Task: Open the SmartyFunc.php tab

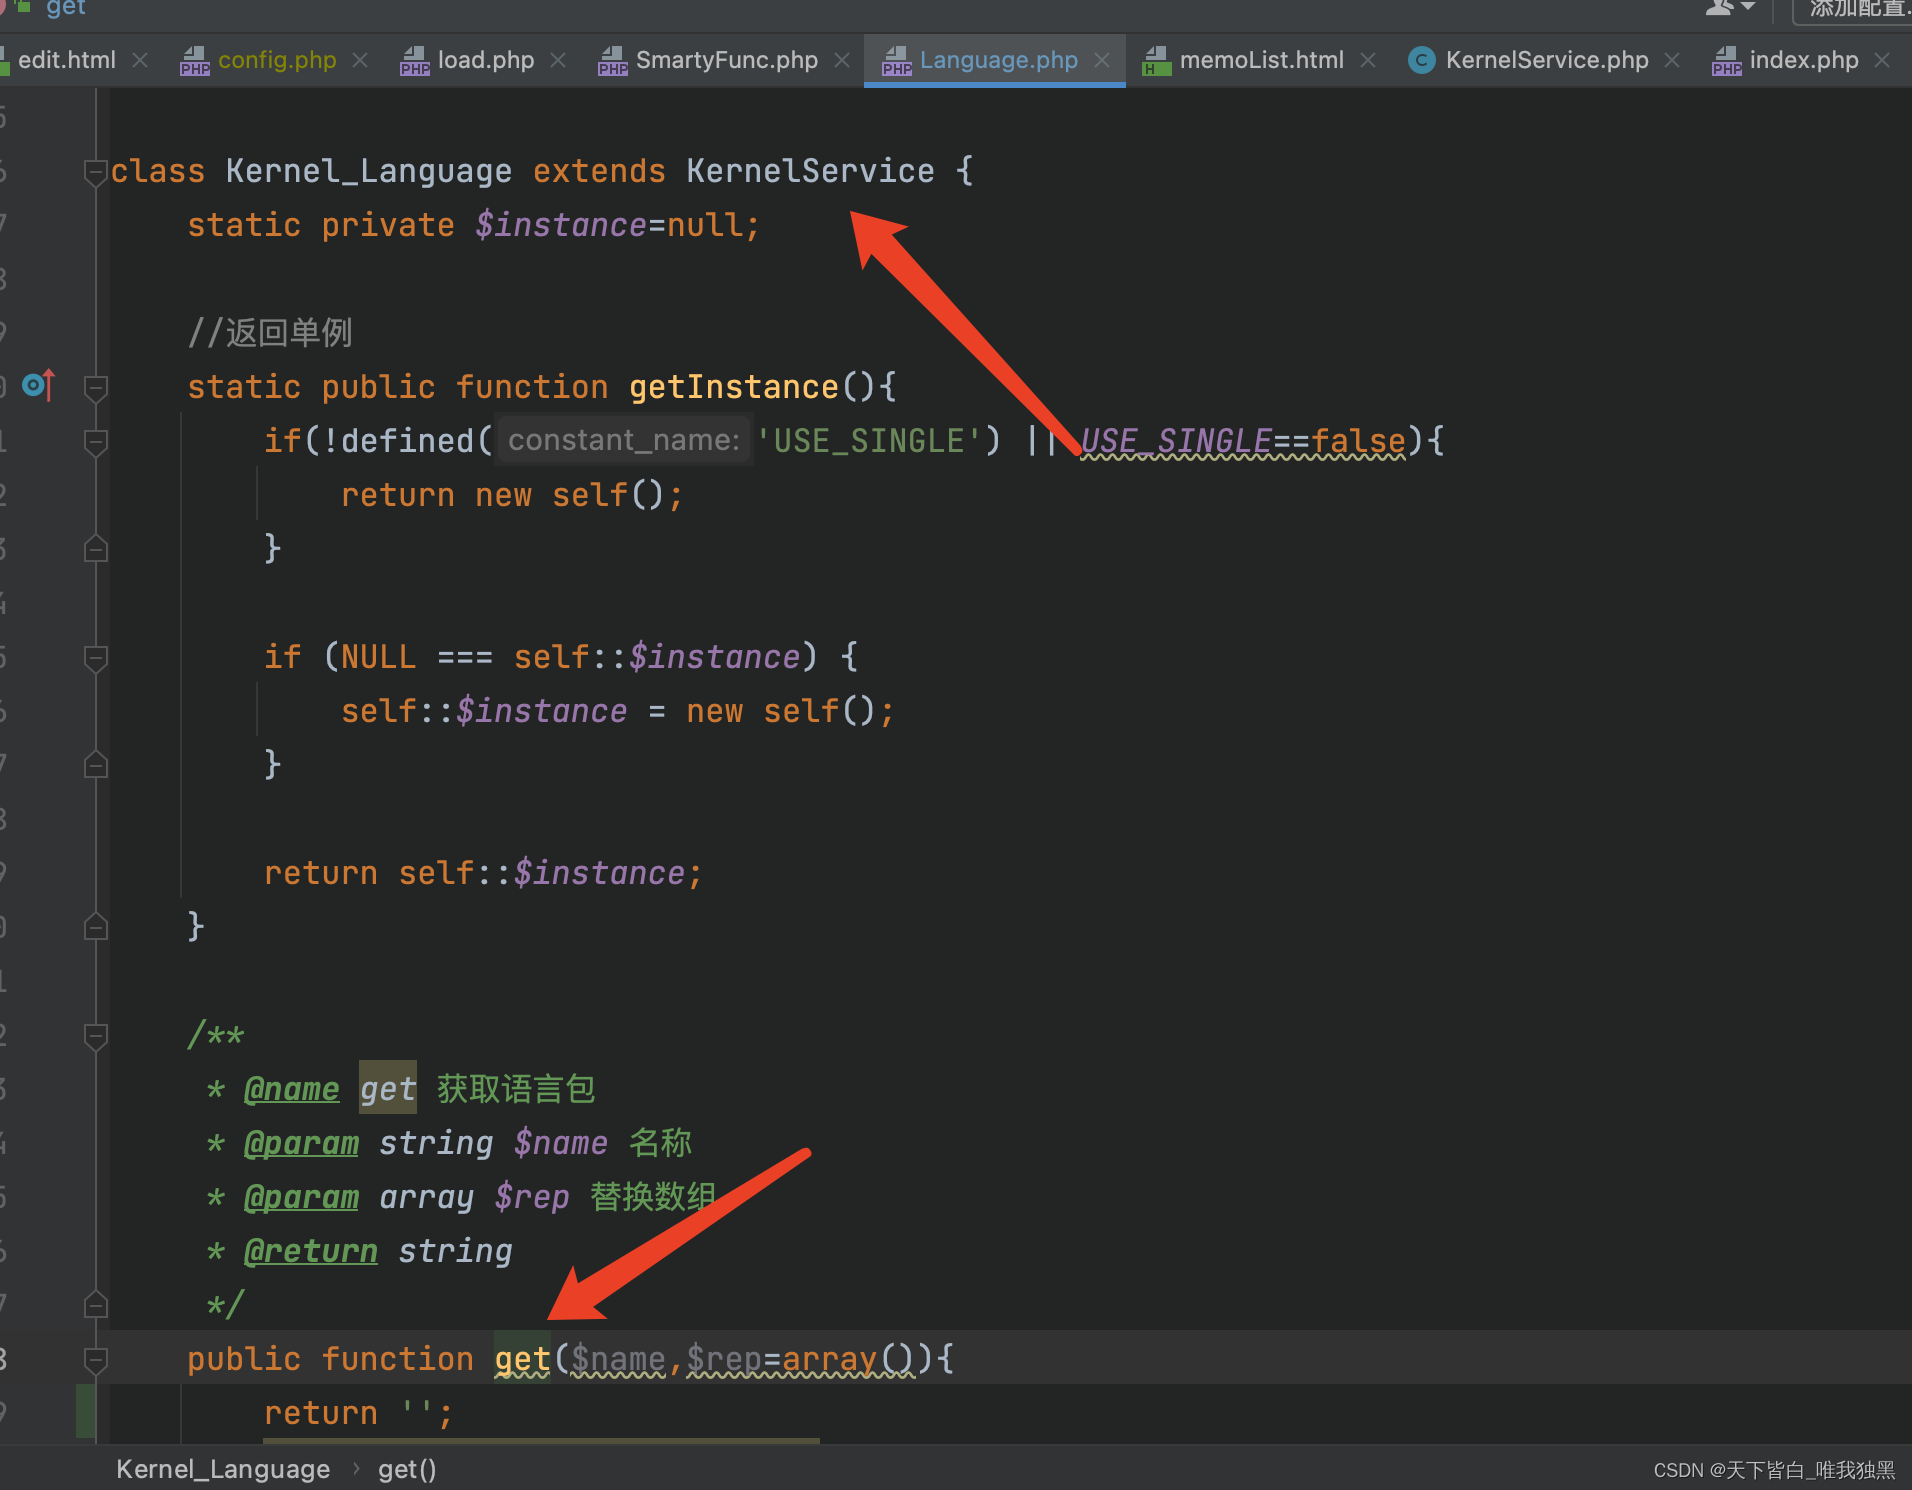Action: tap(727, 60)
